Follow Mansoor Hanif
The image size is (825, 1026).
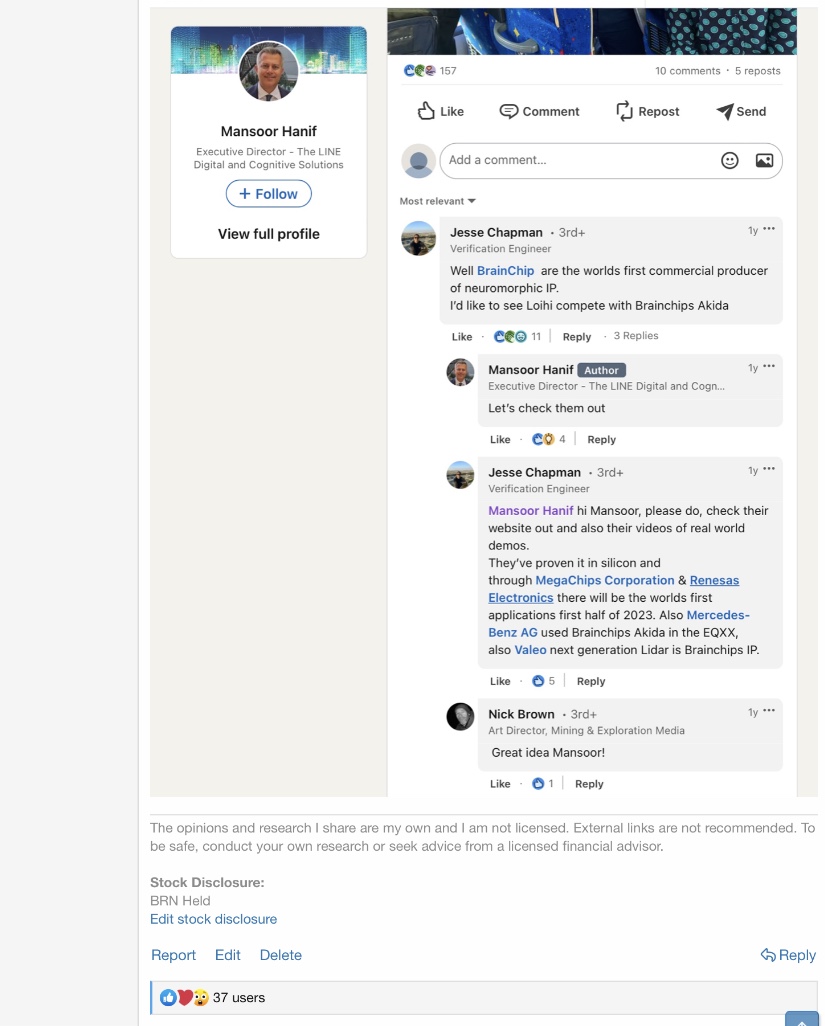pos(268,194)
